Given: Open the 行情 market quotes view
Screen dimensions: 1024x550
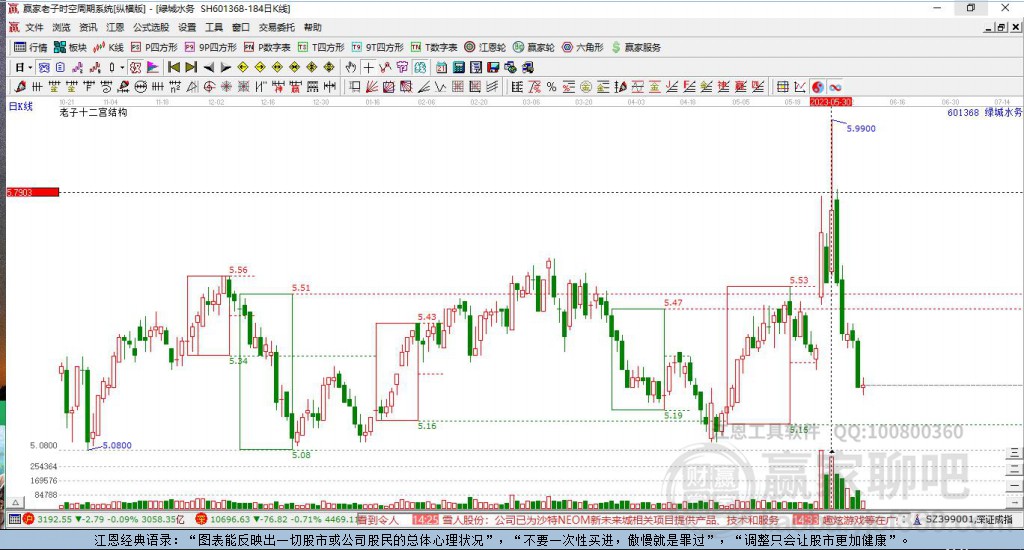Looking at the screenshot, I should 30,47.
